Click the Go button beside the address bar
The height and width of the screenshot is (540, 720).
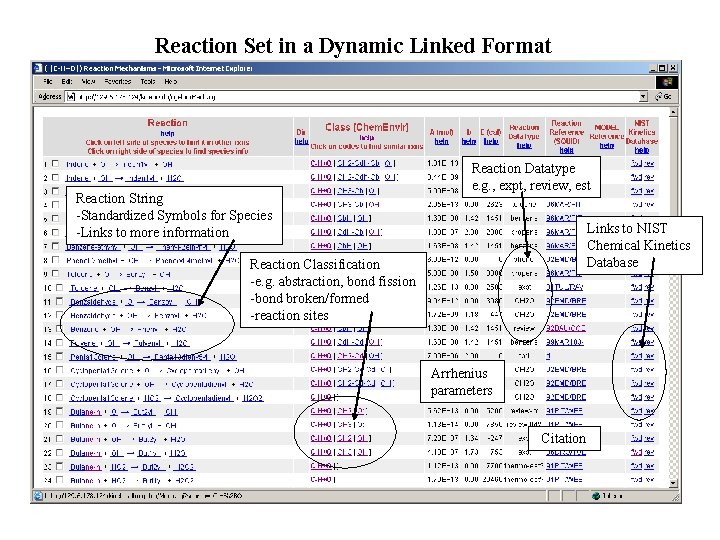pos(664,96)
